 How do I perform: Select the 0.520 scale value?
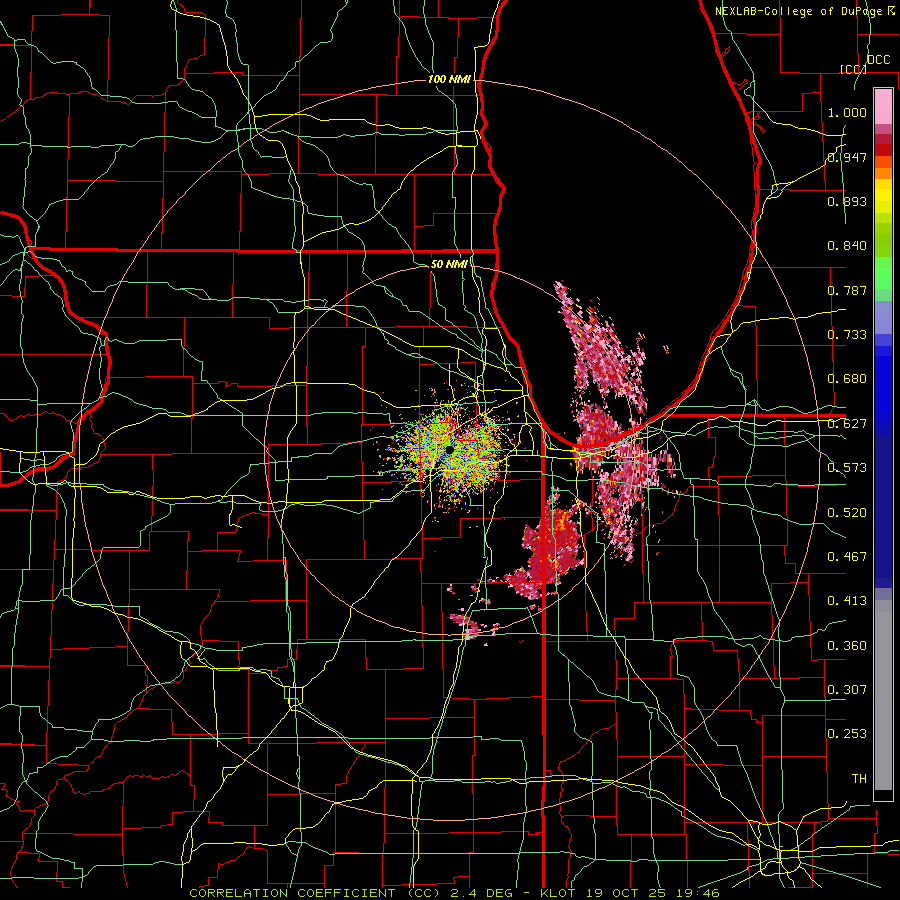tap(847, 512)
